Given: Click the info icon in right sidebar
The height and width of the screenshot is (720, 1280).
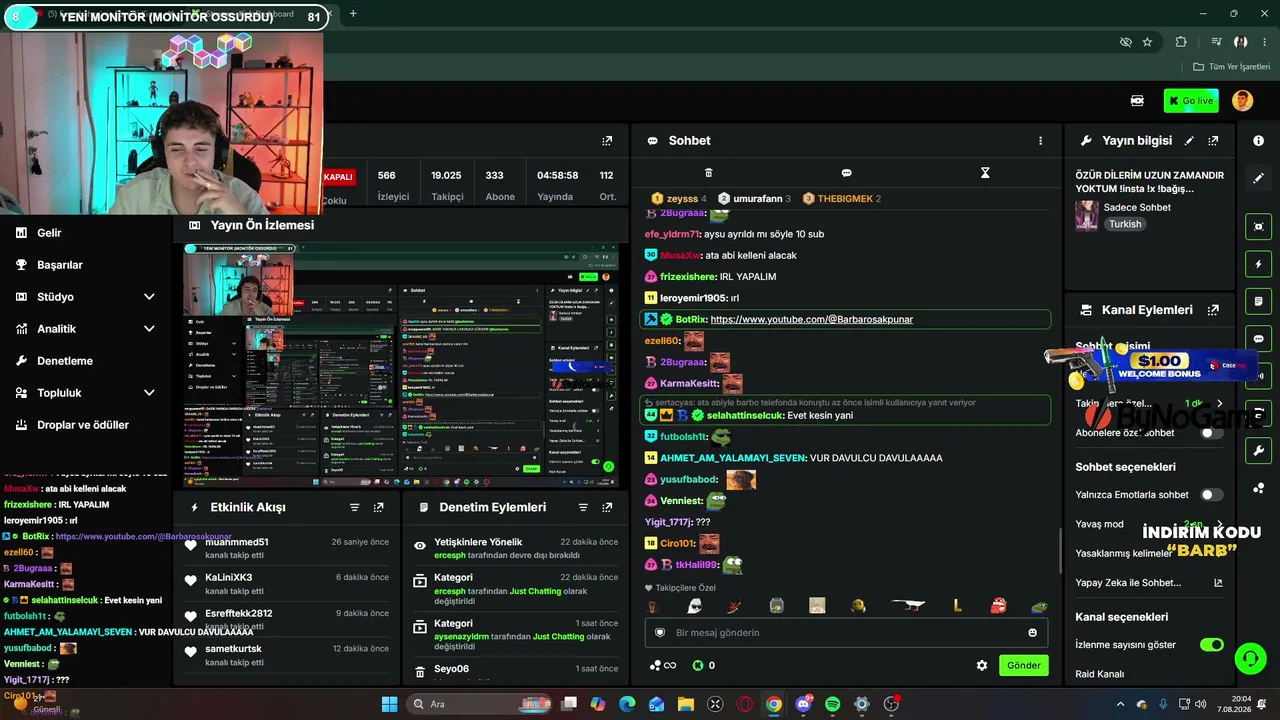Looking at the screenshot, I should (1258, 141).
